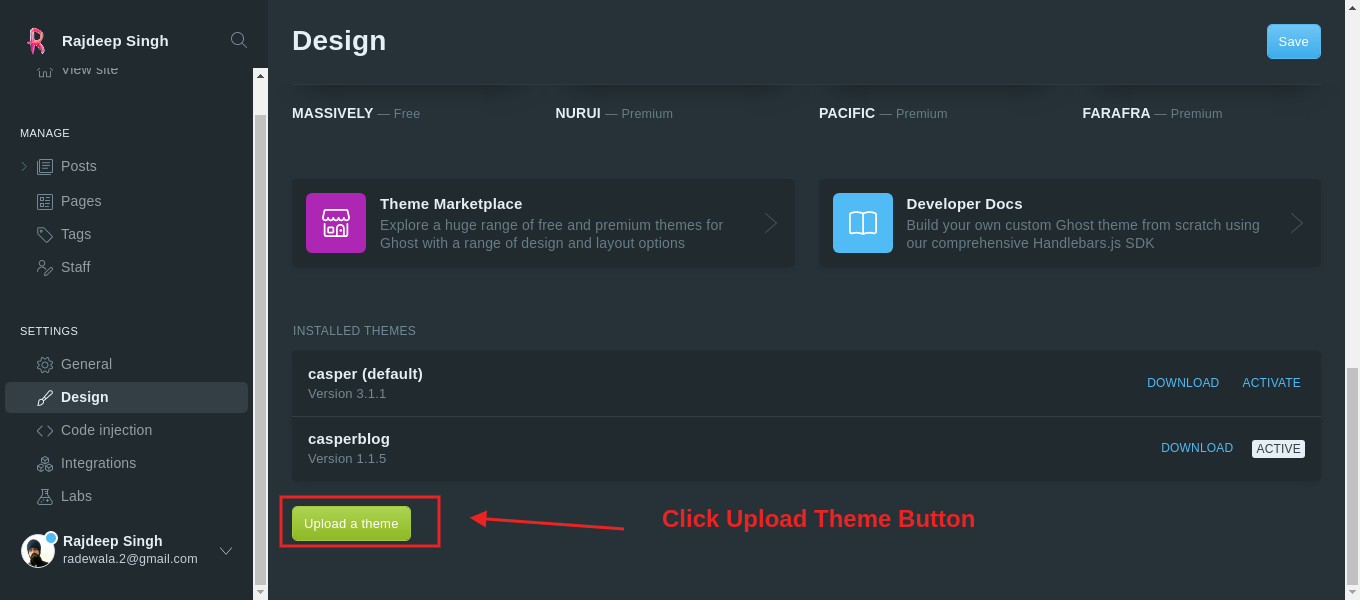
Task: Click the purple Theme Marketplace storefront icon
Action: [336, 223]
